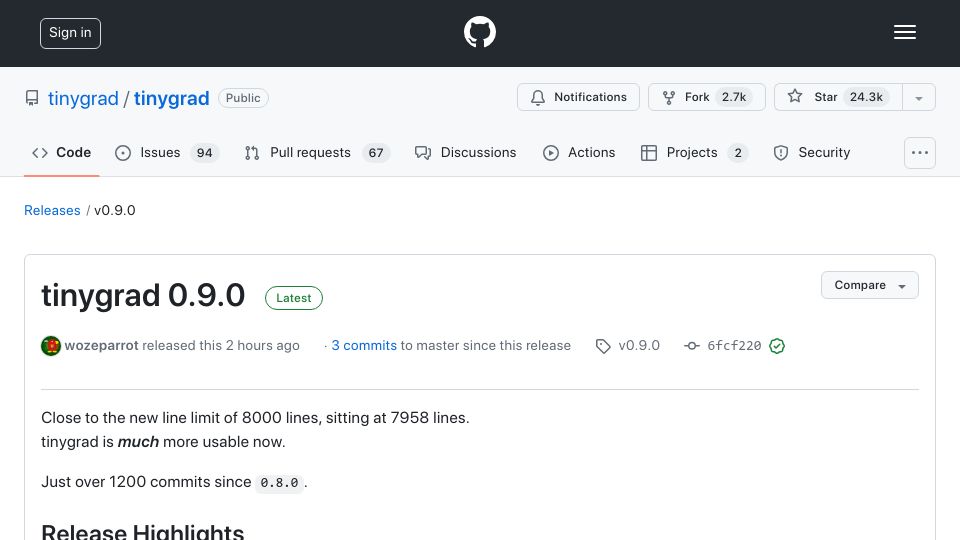
Task: Open the Actions tab
Action: point(579,152)
